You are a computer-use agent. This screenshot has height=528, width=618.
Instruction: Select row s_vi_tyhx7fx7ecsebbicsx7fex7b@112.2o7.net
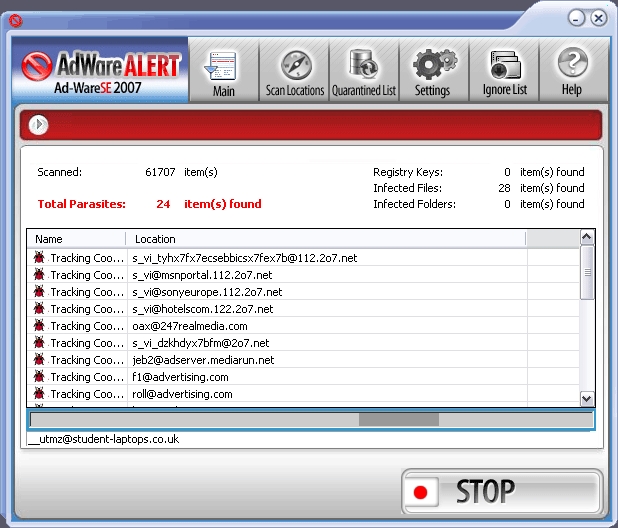[303, 258]
